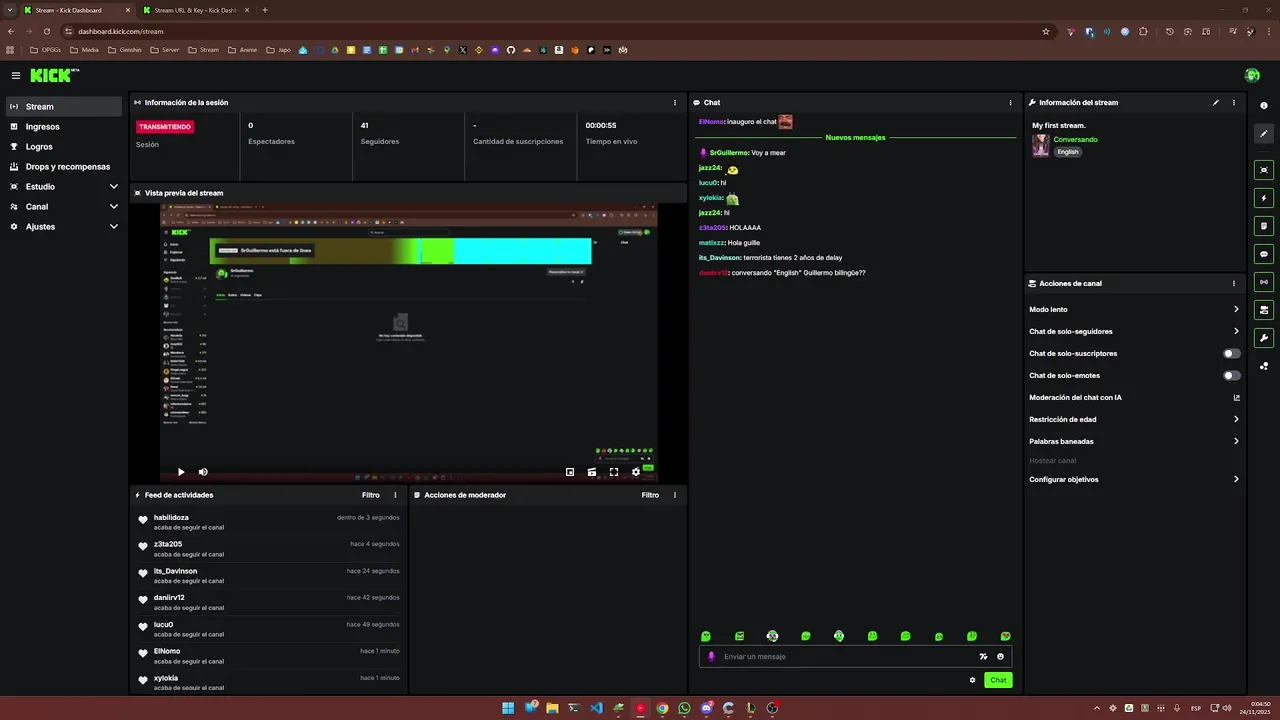This screenshot has height=720, width=1280.
Task: Open the emoji picker in chat input
Action: tap(1000, 657)
